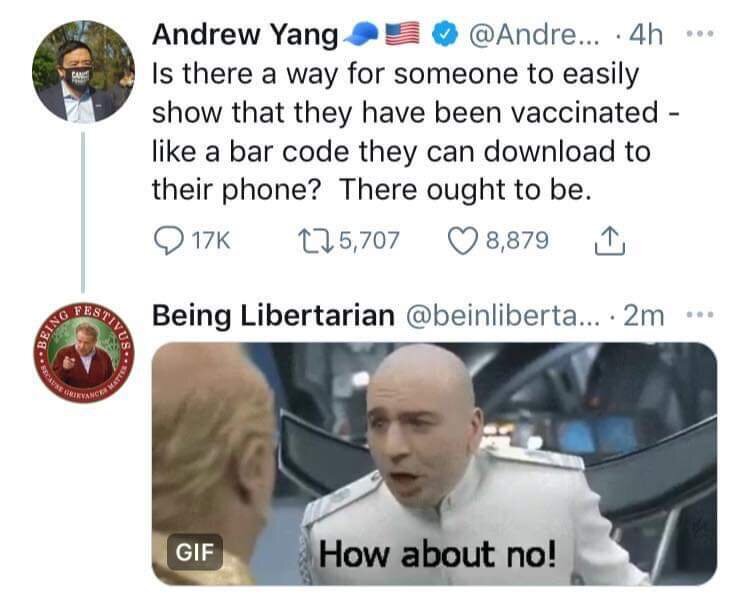Tap the share upload icon
750x598 pixels.
[x=609, y=241]
